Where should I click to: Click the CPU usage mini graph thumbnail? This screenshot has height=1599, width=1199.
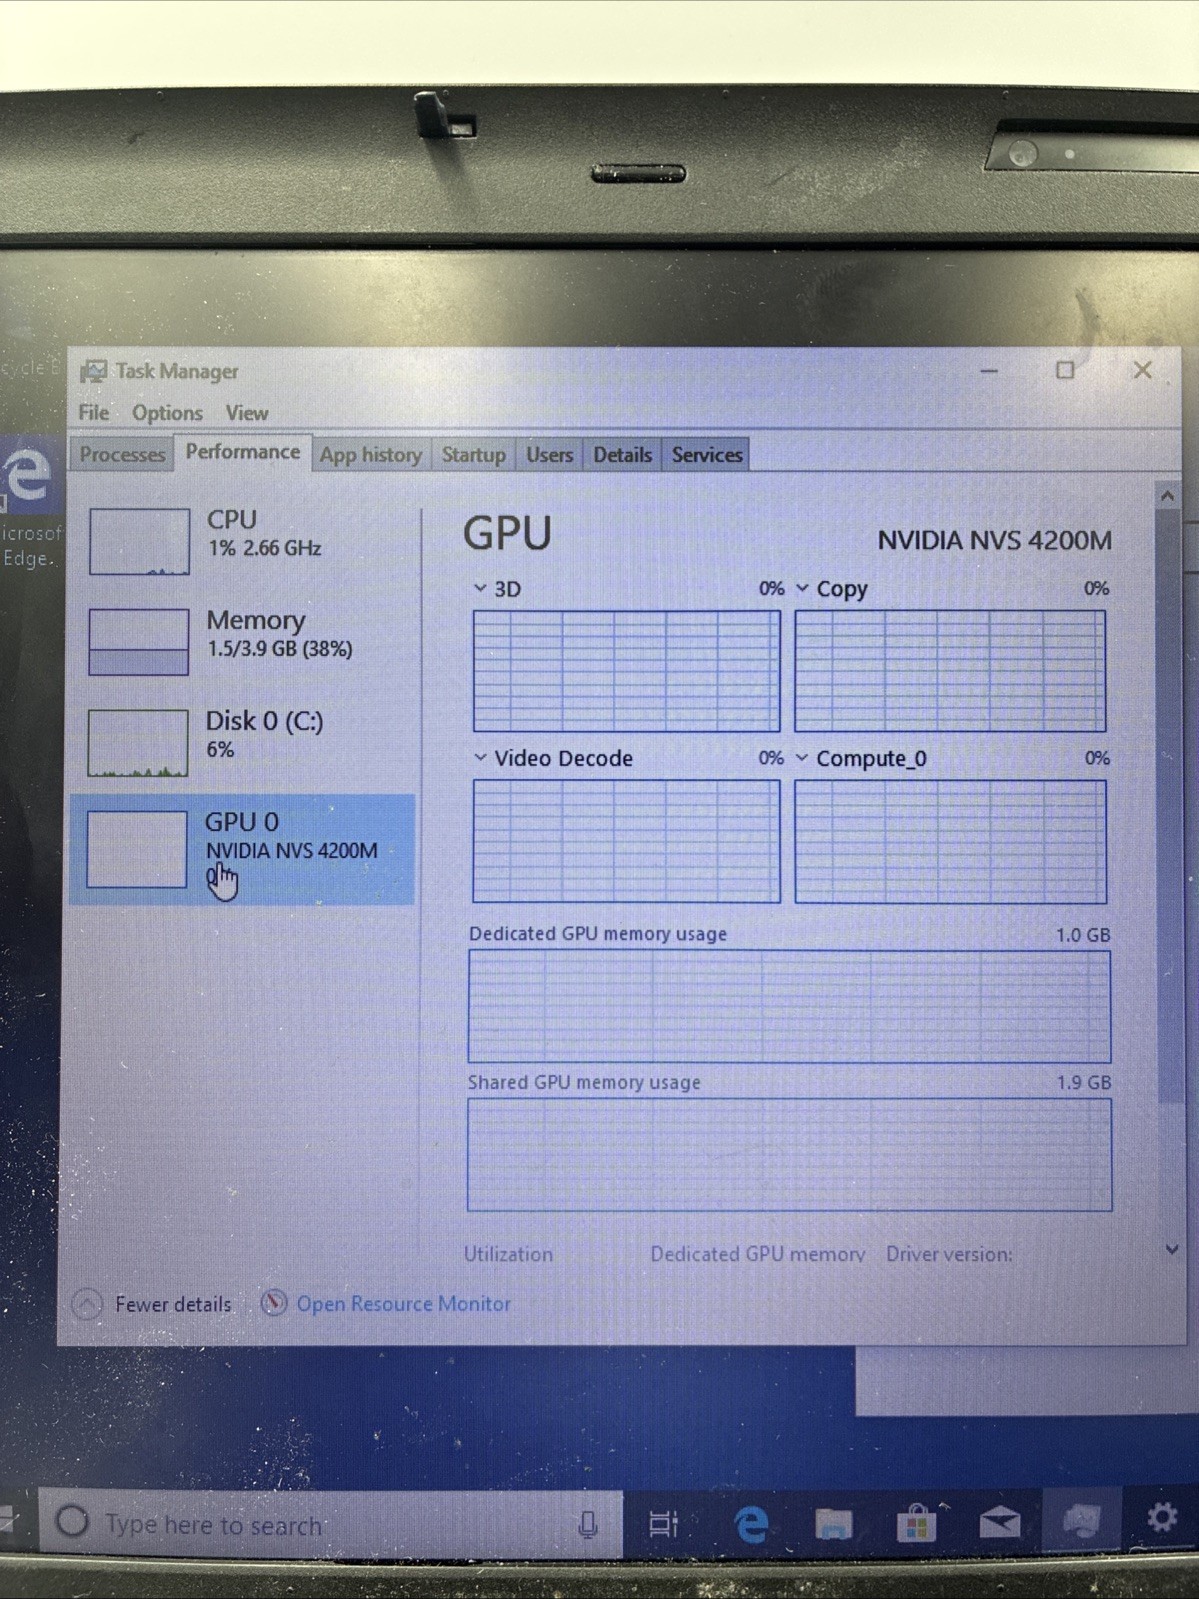pos(139,541)
